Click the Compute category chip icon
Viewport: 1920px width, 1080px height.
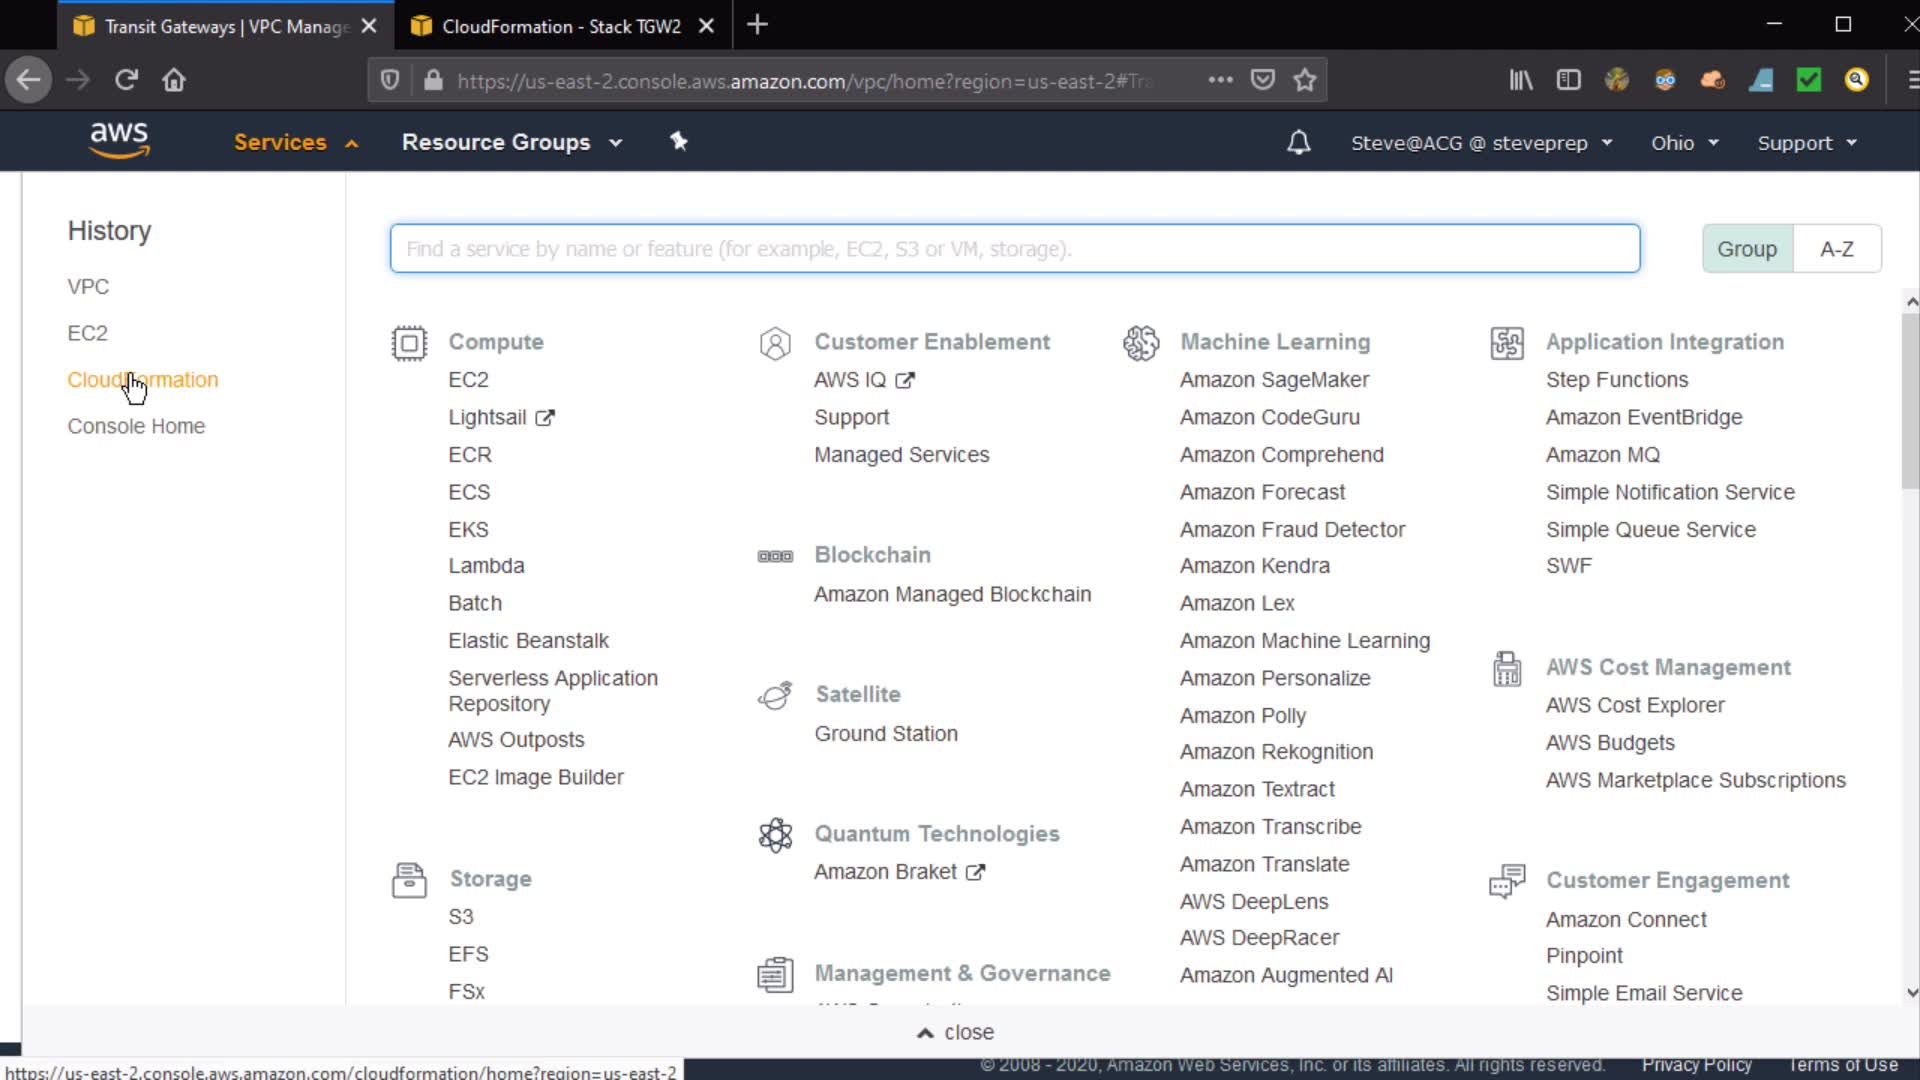pos(409,343)
